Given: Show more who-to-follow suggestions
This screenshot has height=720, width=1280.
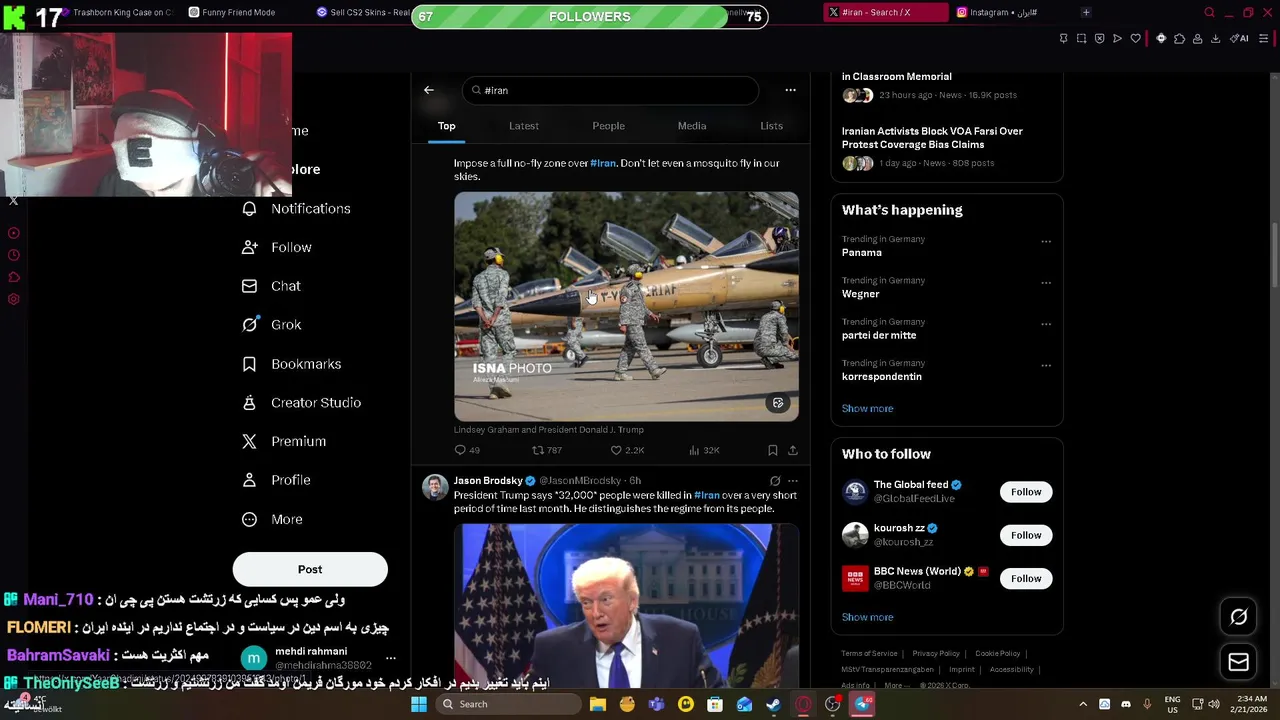Looking at the screenshot, I should click(867, 617).
